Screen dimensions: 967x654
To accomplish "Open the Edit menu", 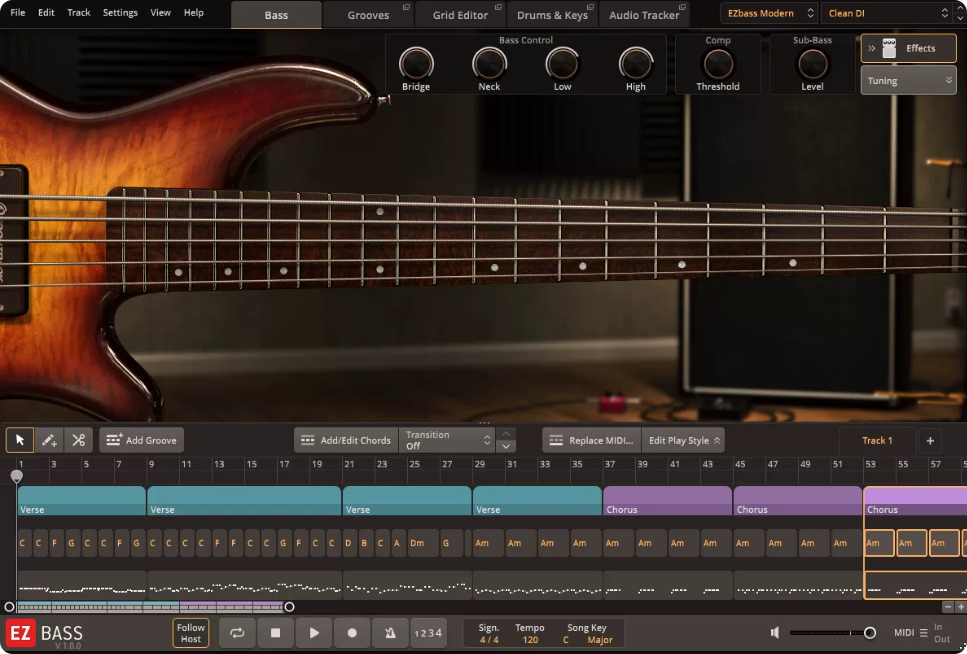I will (x=46, y=12).
